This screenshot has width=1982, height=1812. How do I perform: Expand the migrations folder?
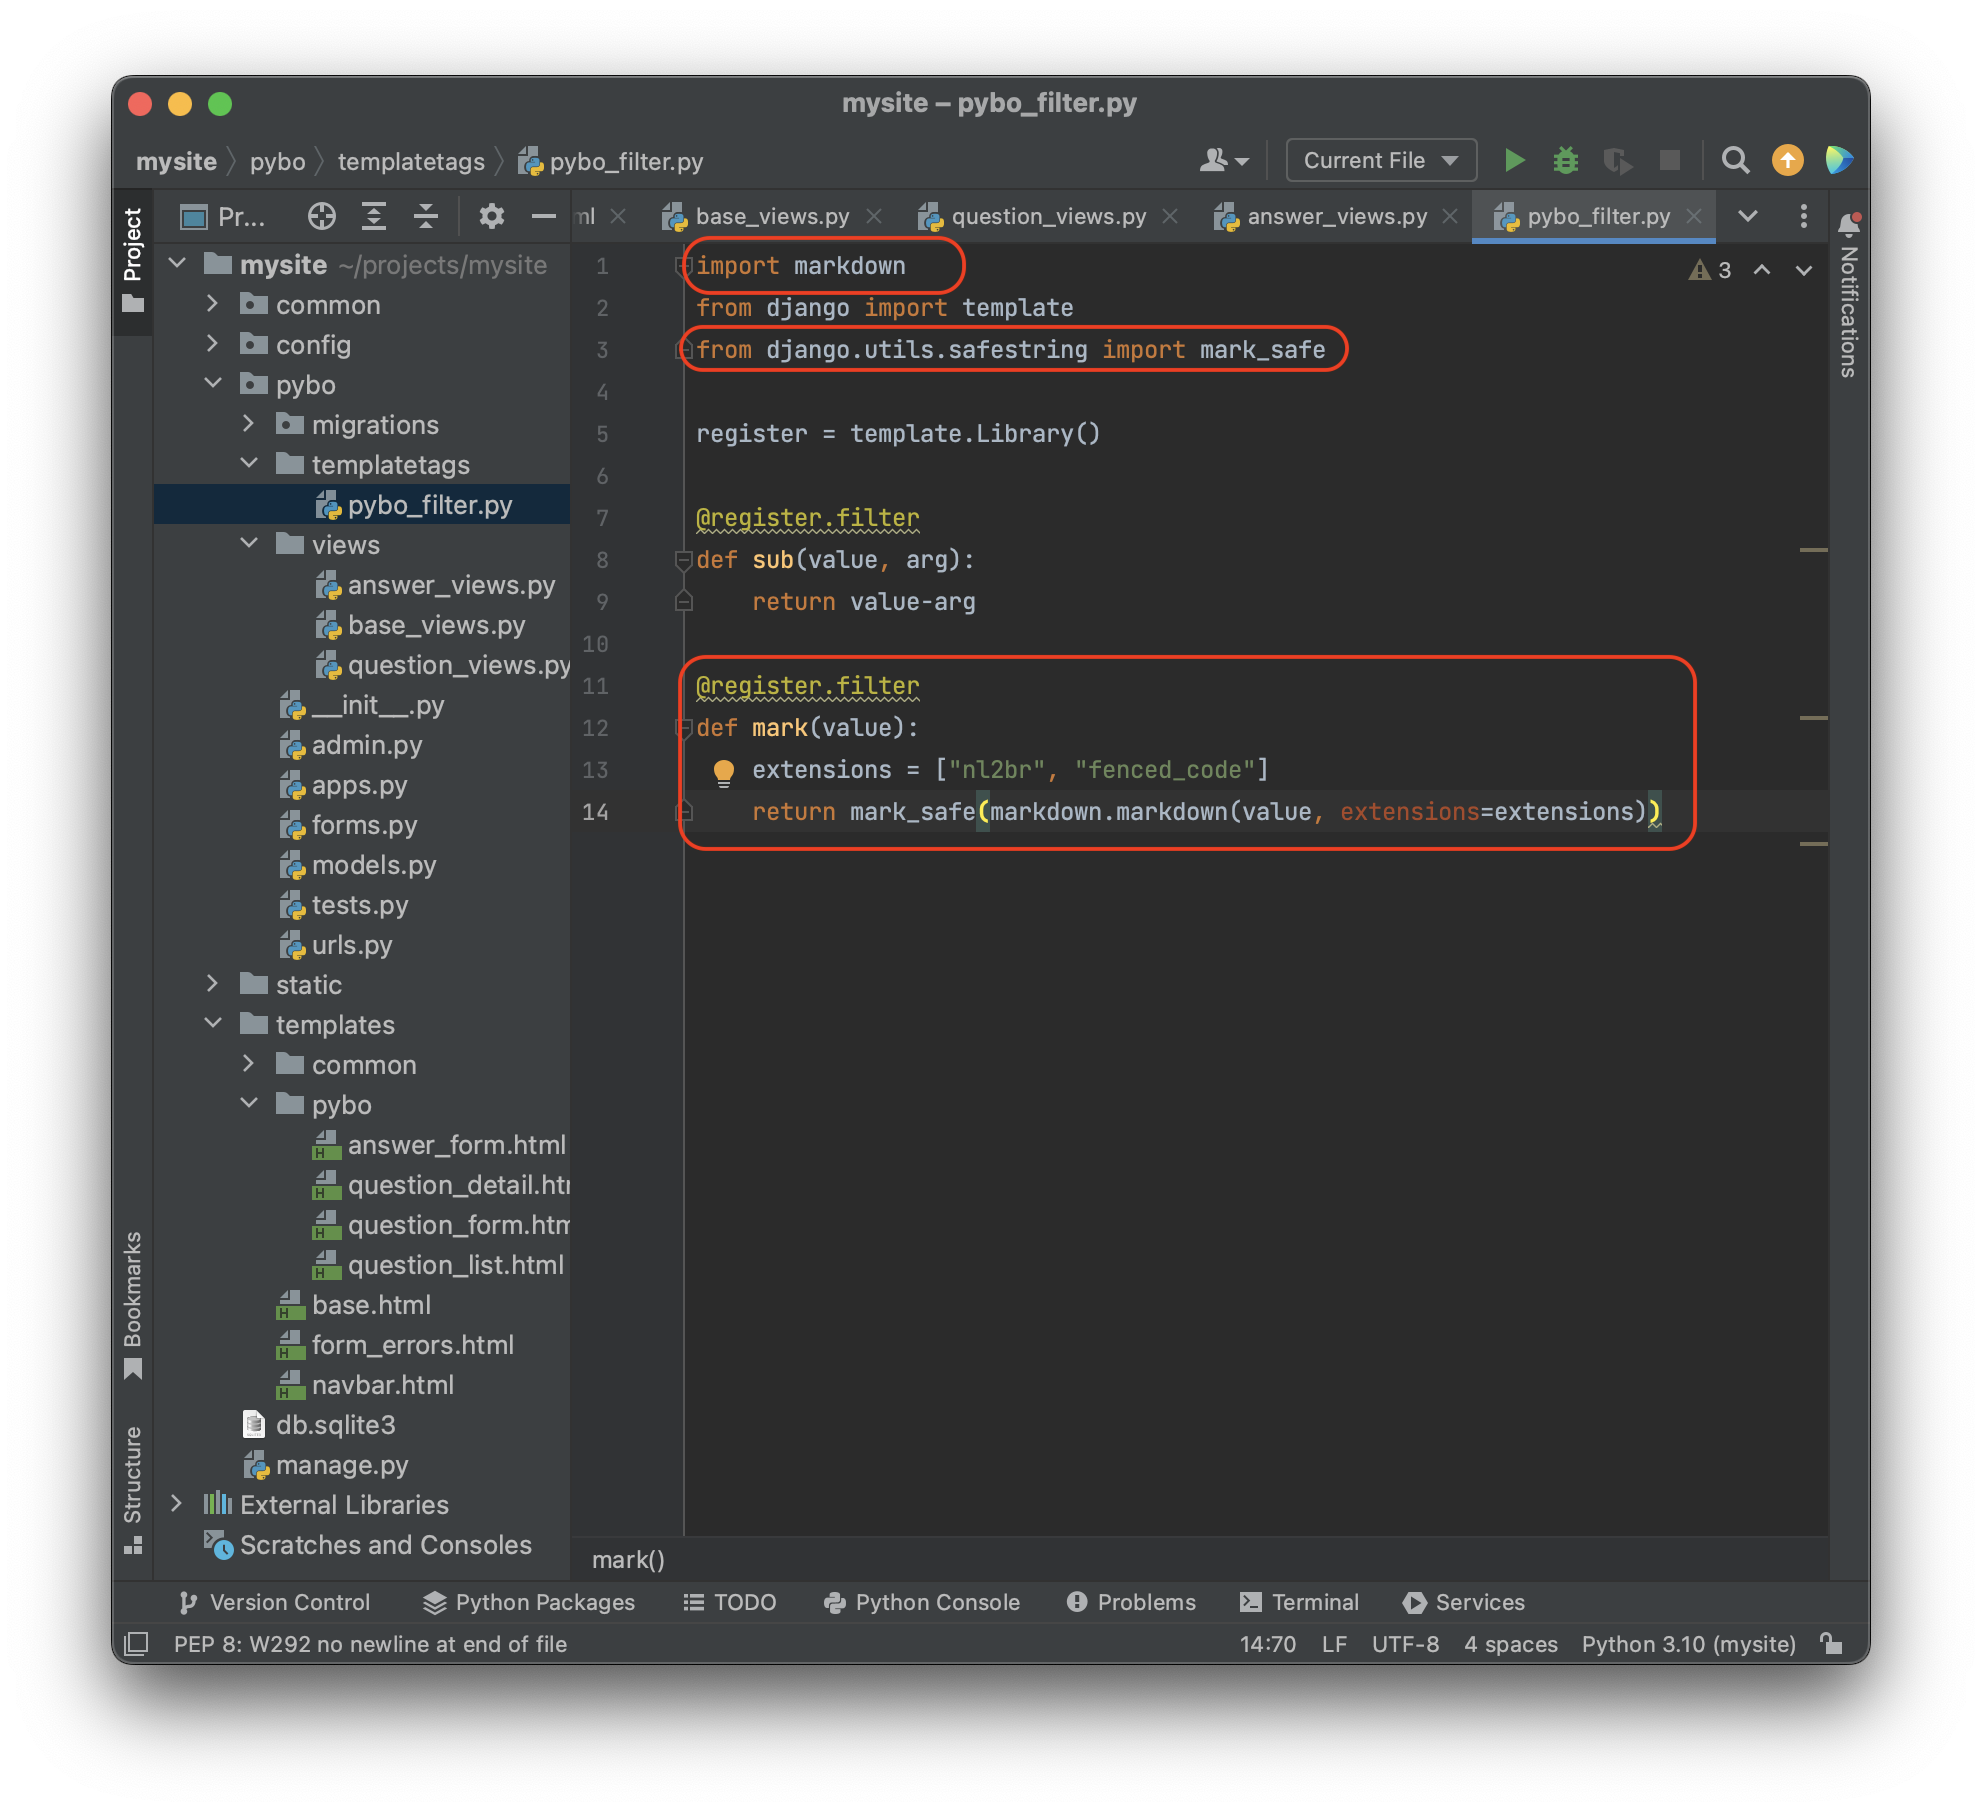point(248,424)
